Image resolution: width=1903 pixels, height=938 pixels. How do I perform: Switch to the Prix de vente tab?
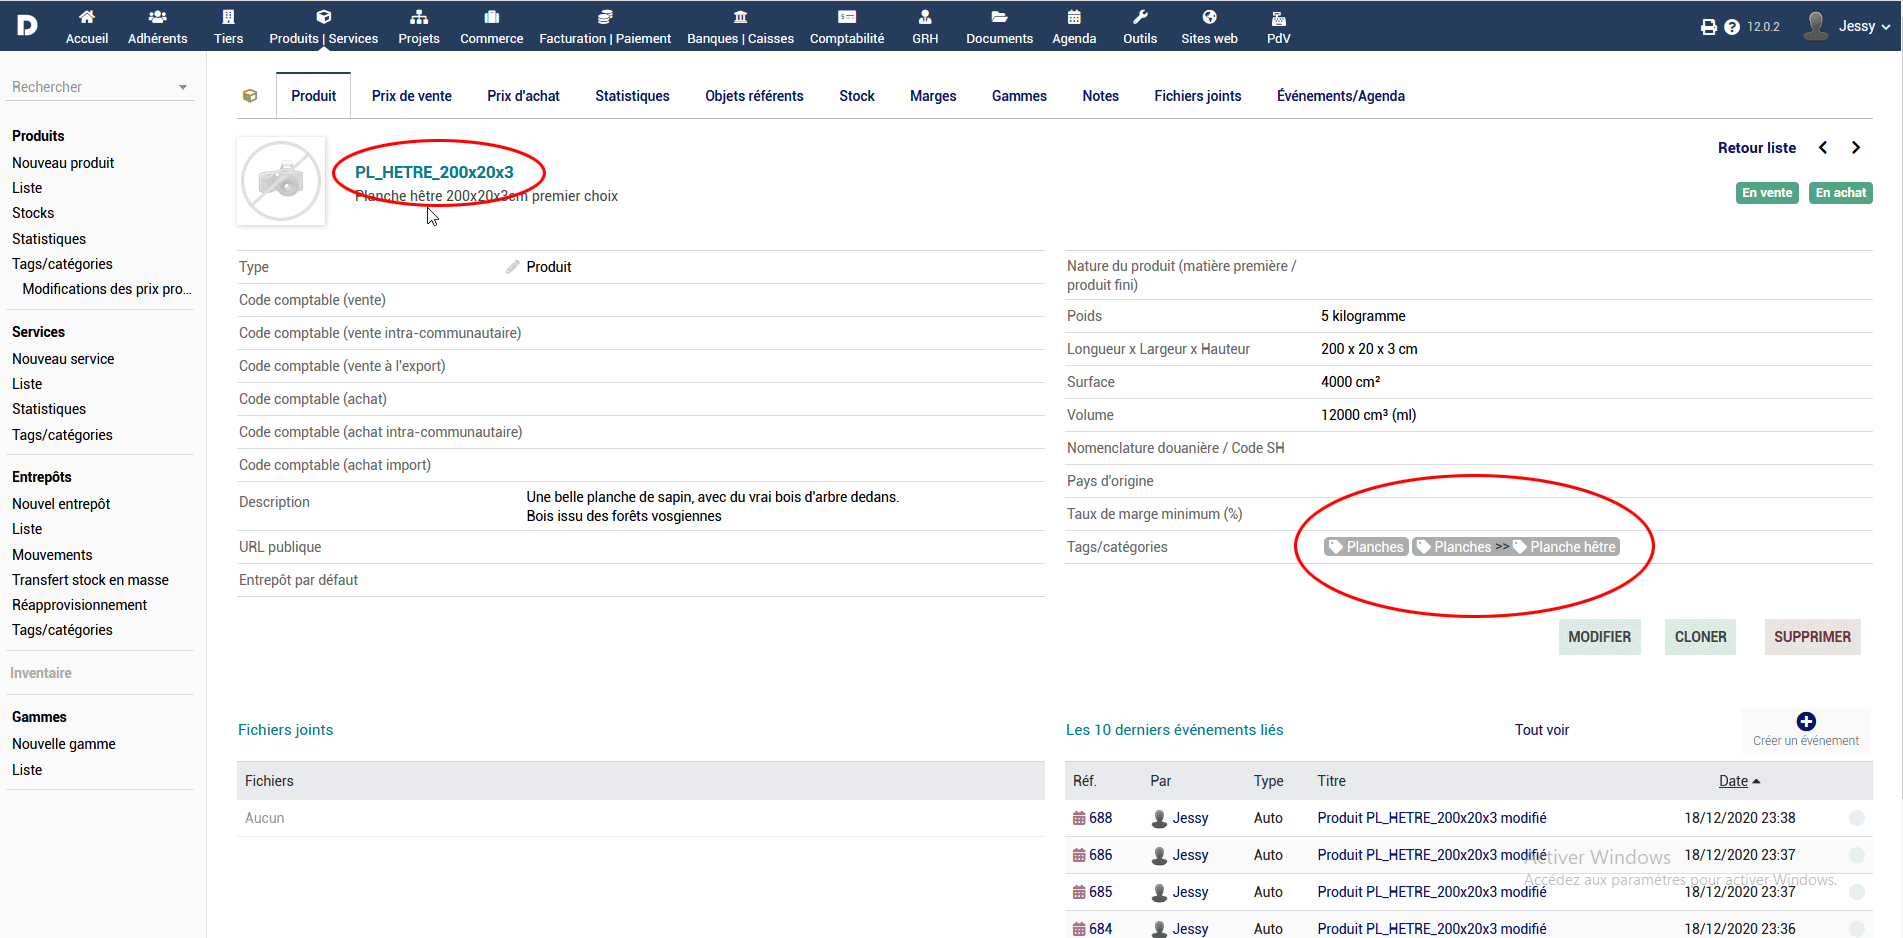pyautogui.click(x=411, y=96)
